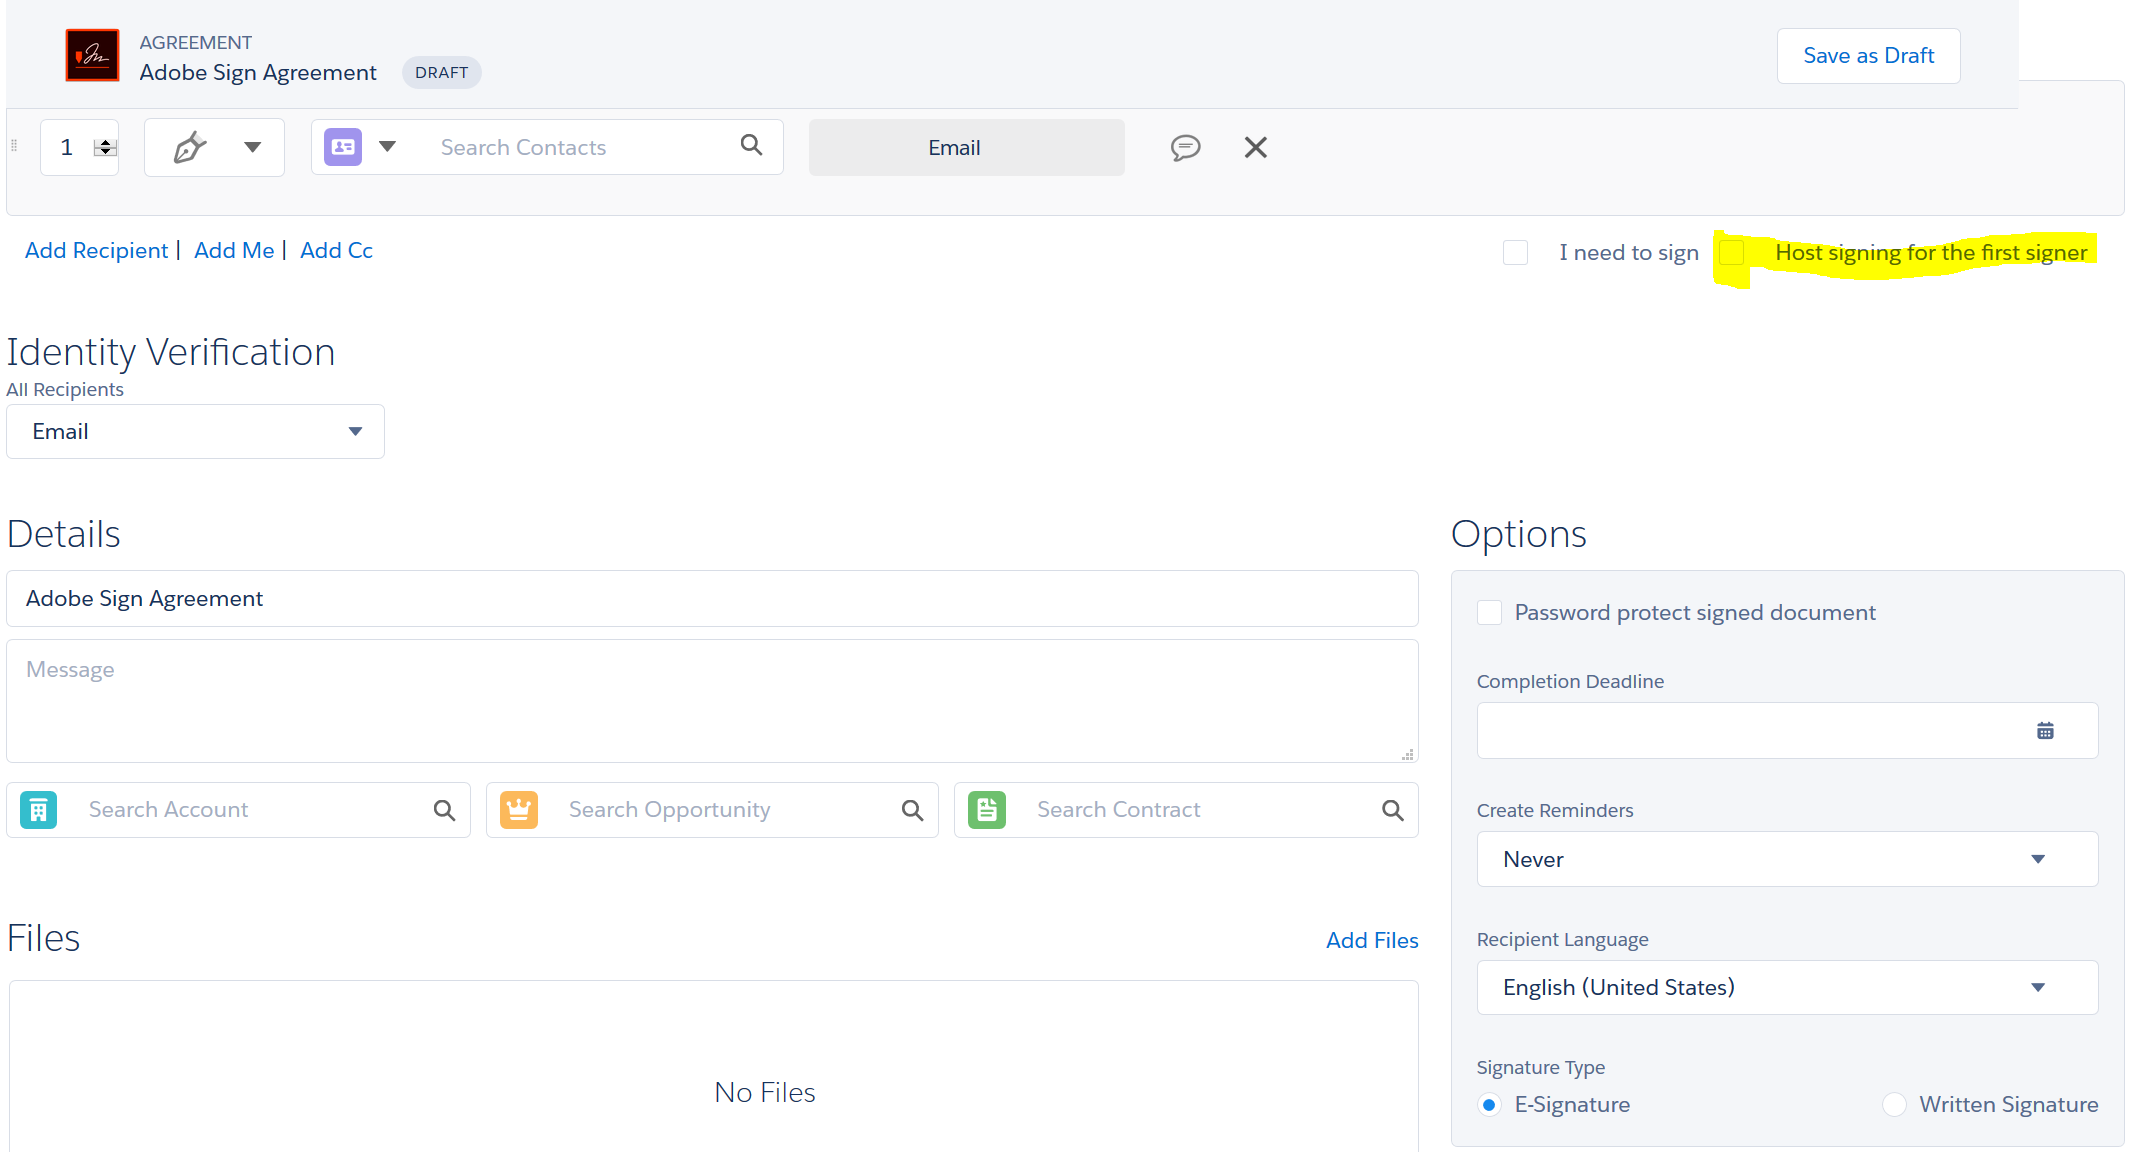Open the signature role dropdown arrow

253,147
